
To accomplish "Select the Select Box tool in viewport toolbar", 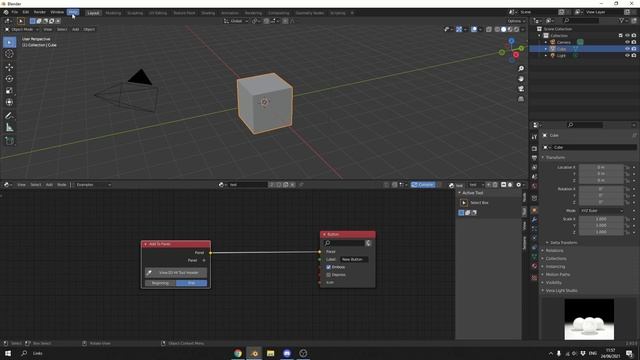I will pyautogui.click(x=9, y=42).
